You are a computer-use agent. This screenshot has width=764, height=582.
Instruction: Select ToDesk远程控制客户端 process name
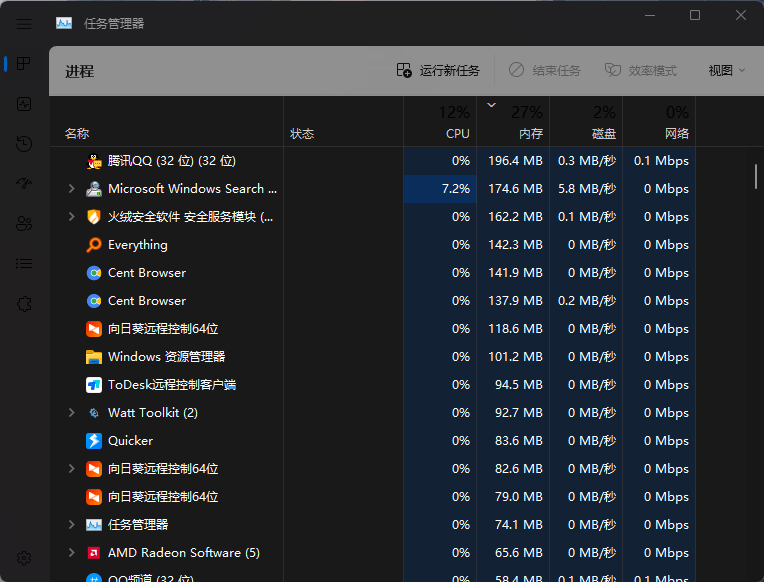tap(172, 385)
